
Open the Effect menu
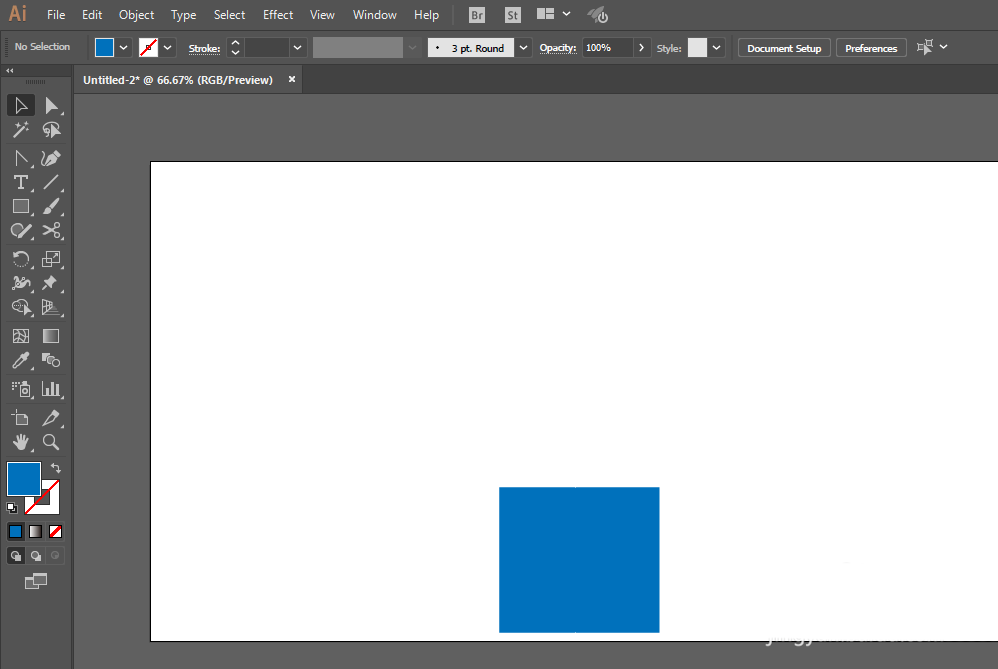[x=278, y=15]
